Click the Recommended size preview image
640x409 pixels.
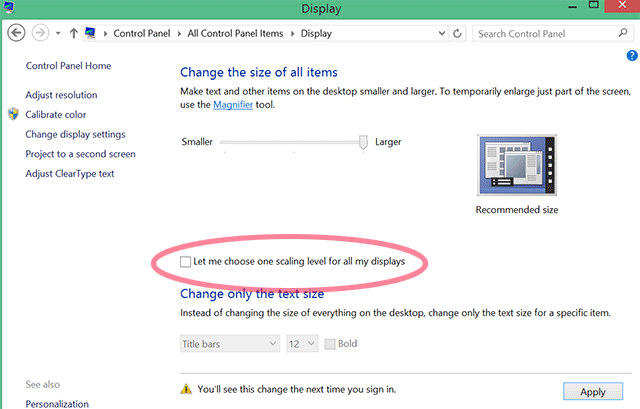pyautogui.click(x=517, y=165)
